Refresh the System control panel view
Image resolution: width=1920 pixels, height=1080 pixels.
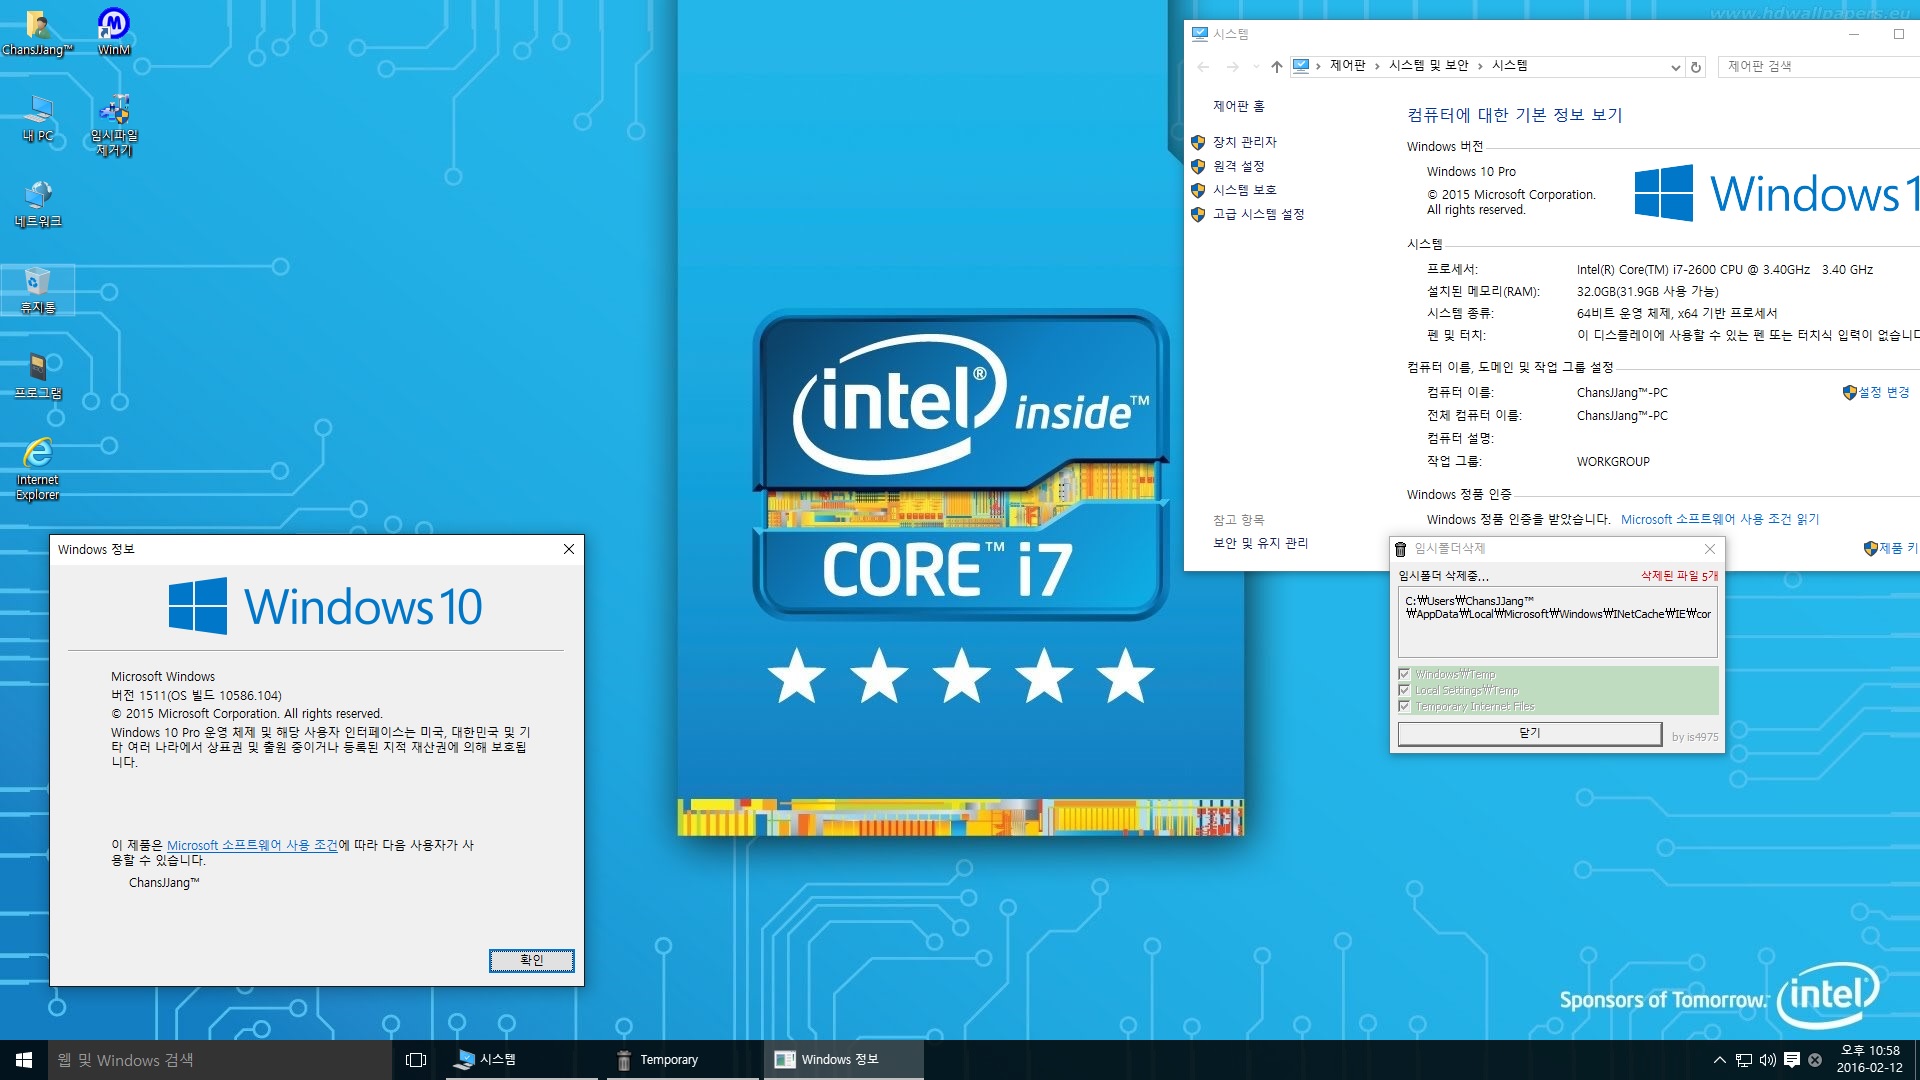click(x=1696, y=67)
